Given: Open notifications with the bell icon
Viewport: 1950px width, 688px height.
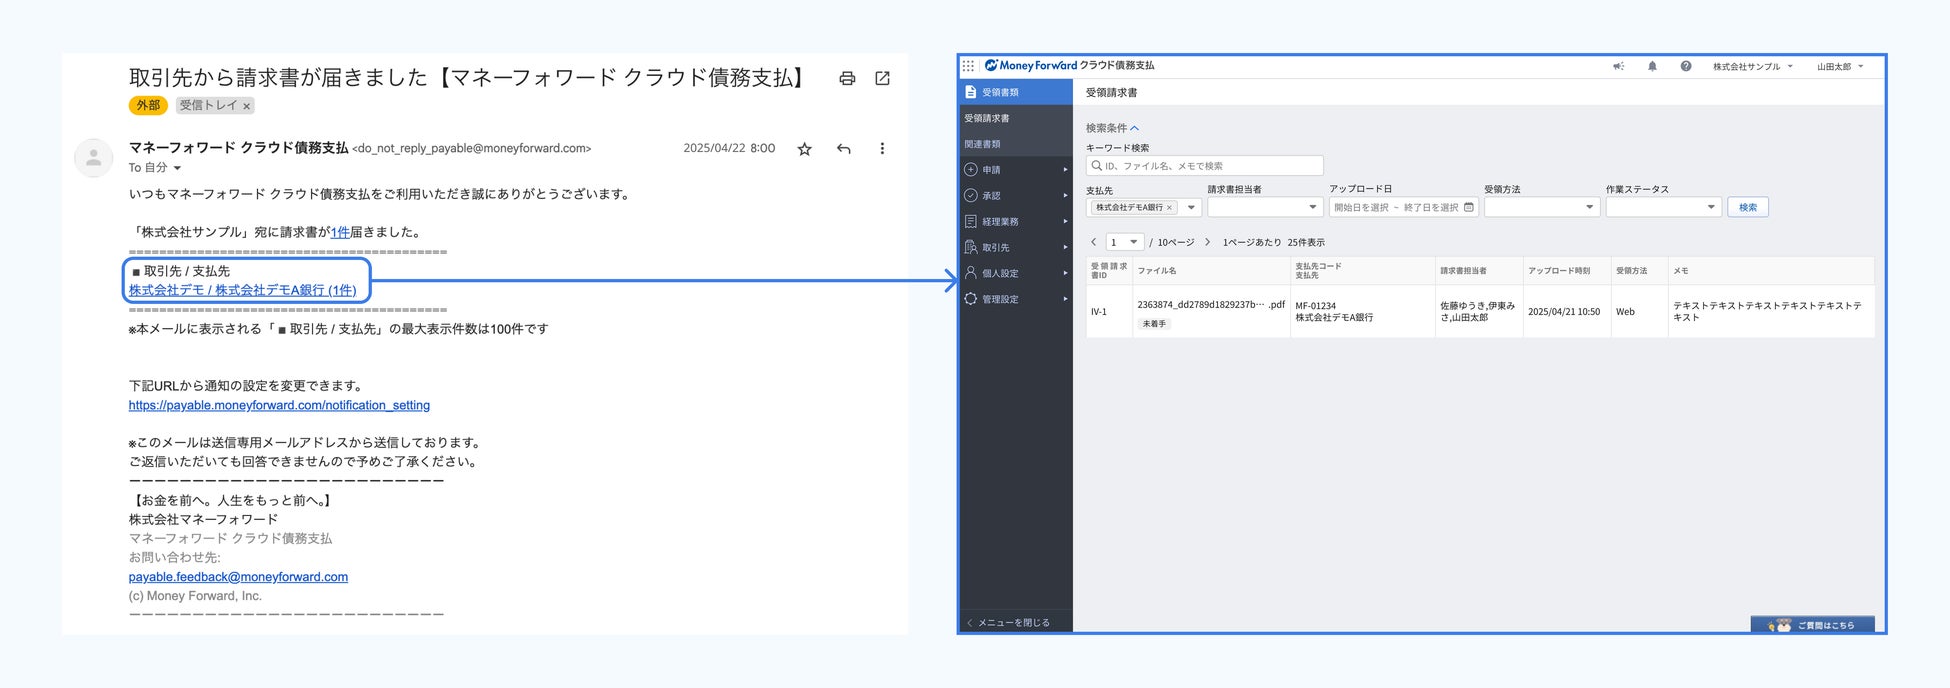Looking at the screenshot, I should tap(1652, 66).
